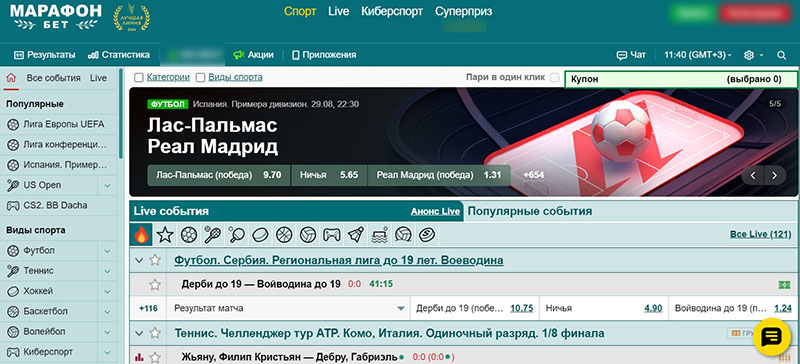Filter live events by badminton shuttlecock icon
800x364 pixels.
coord(355,235)
